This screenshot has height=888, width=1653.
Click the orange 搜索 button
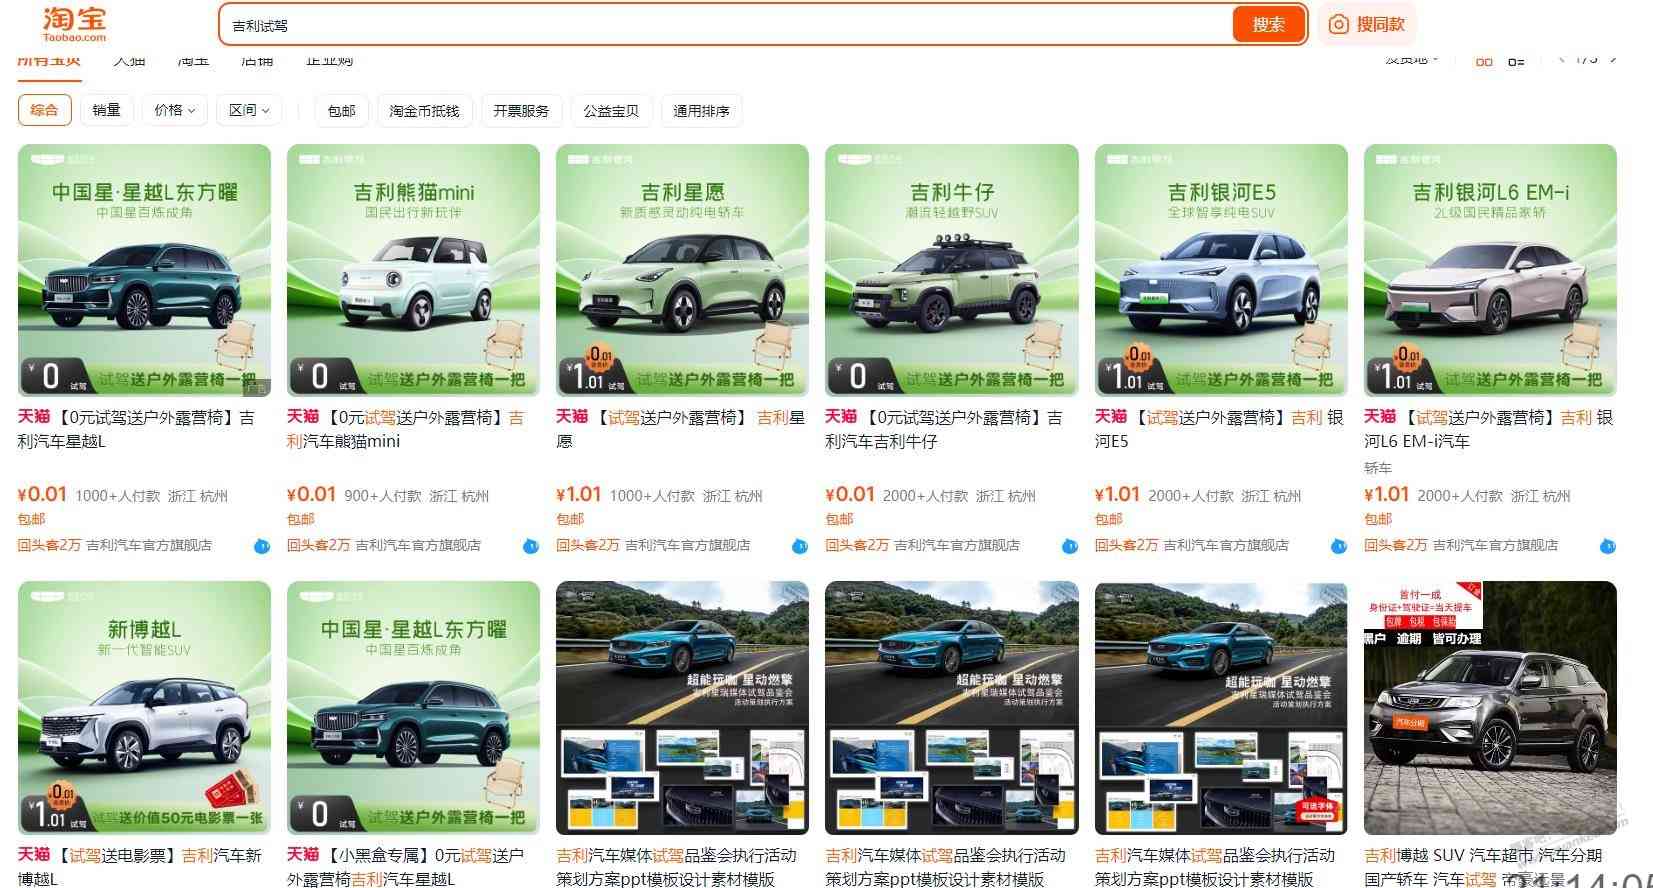1269,25
